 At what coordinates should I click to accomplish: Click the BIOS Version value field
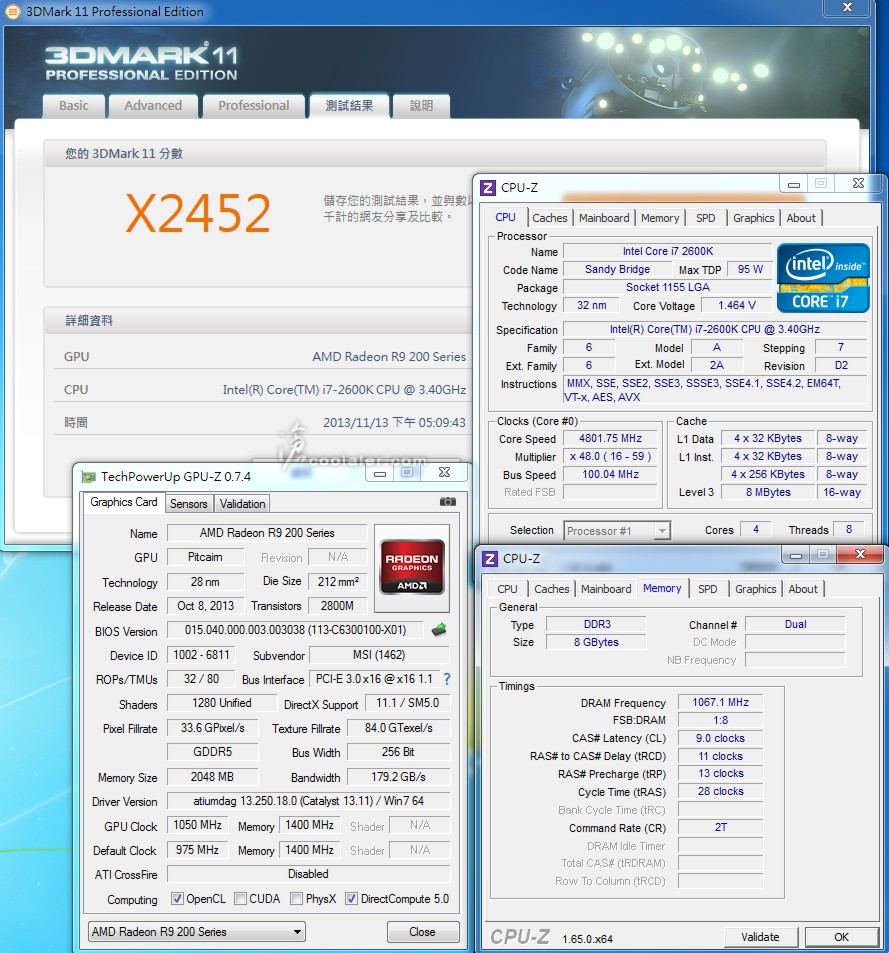tap(295, 630)
